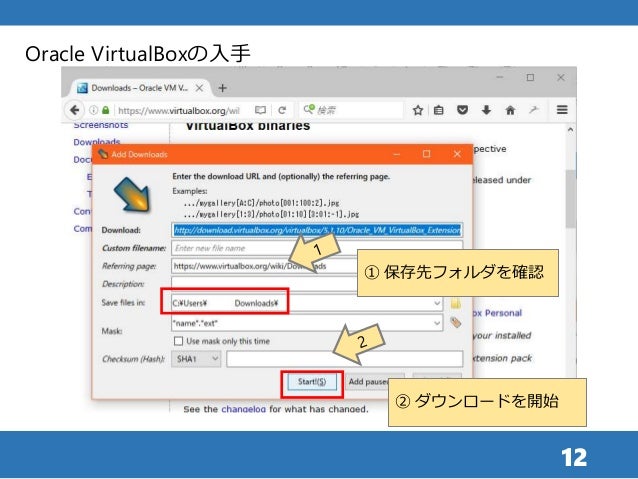Viewport: 638px width, 479px height.
Task: Bookmark page using the star icon
Action: (x=417, y=110)
